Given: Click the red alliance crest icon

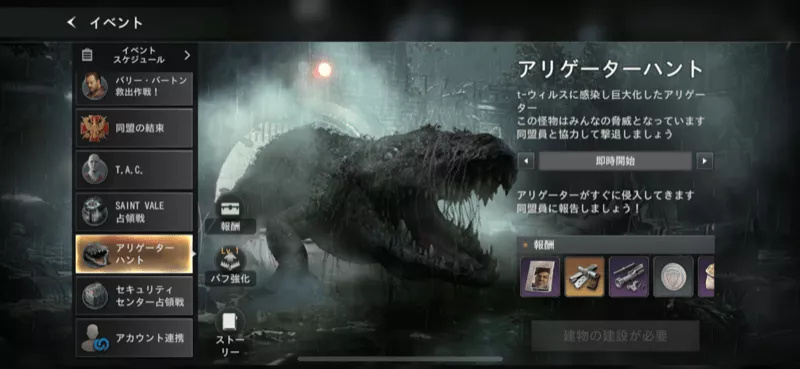Looking at the screenshot, I should 95,128.
